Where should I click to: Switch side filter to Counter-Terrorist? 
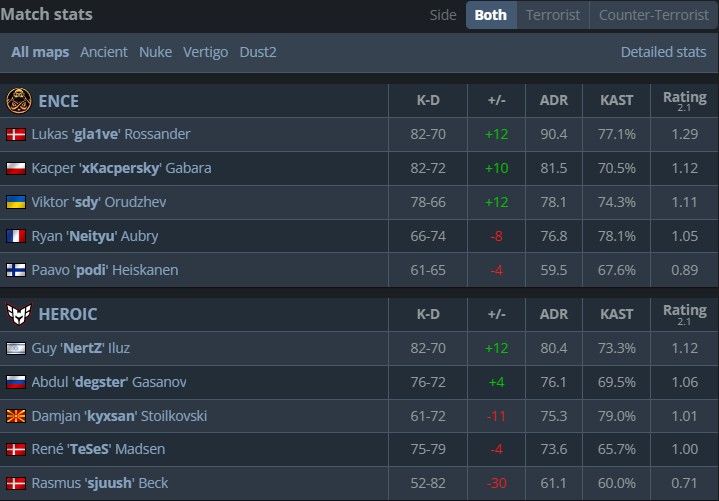[x=653, y=15]
